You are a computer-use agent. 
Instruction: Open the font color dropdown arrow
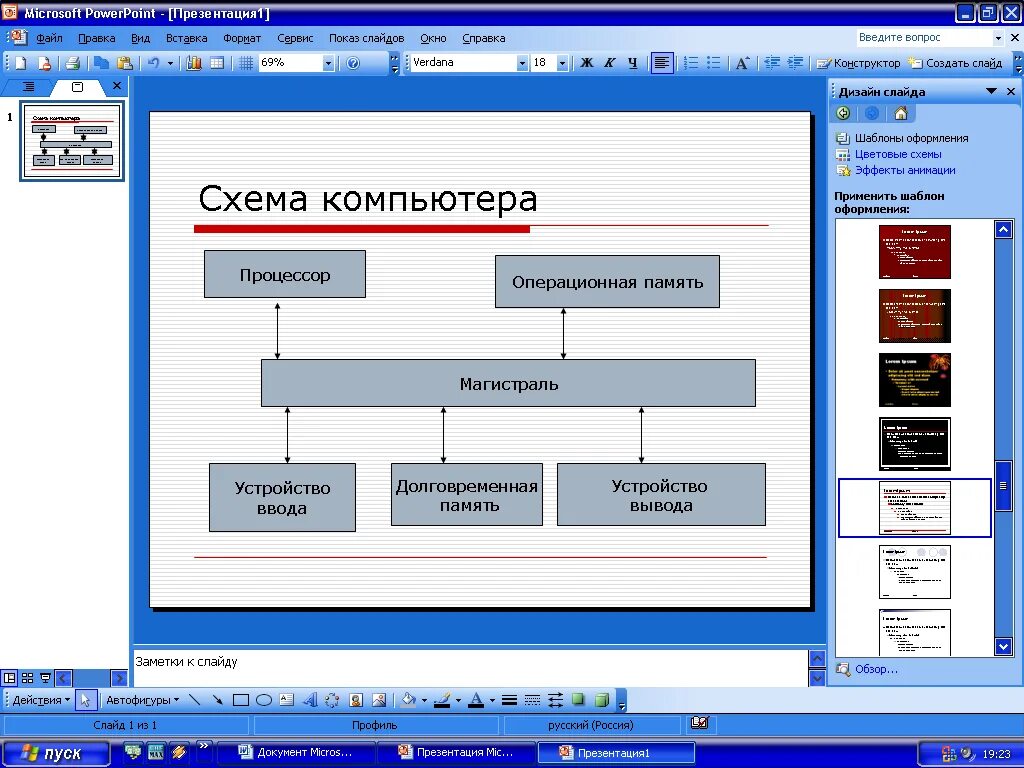[492, 700]
